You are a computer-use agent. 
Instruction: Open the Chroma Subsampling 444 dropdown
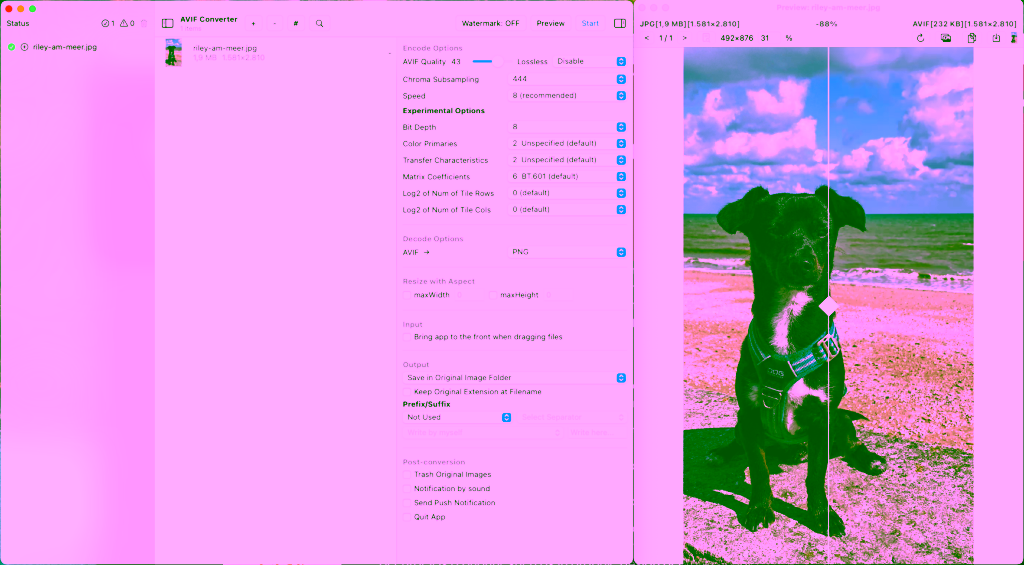click(567, 79)
